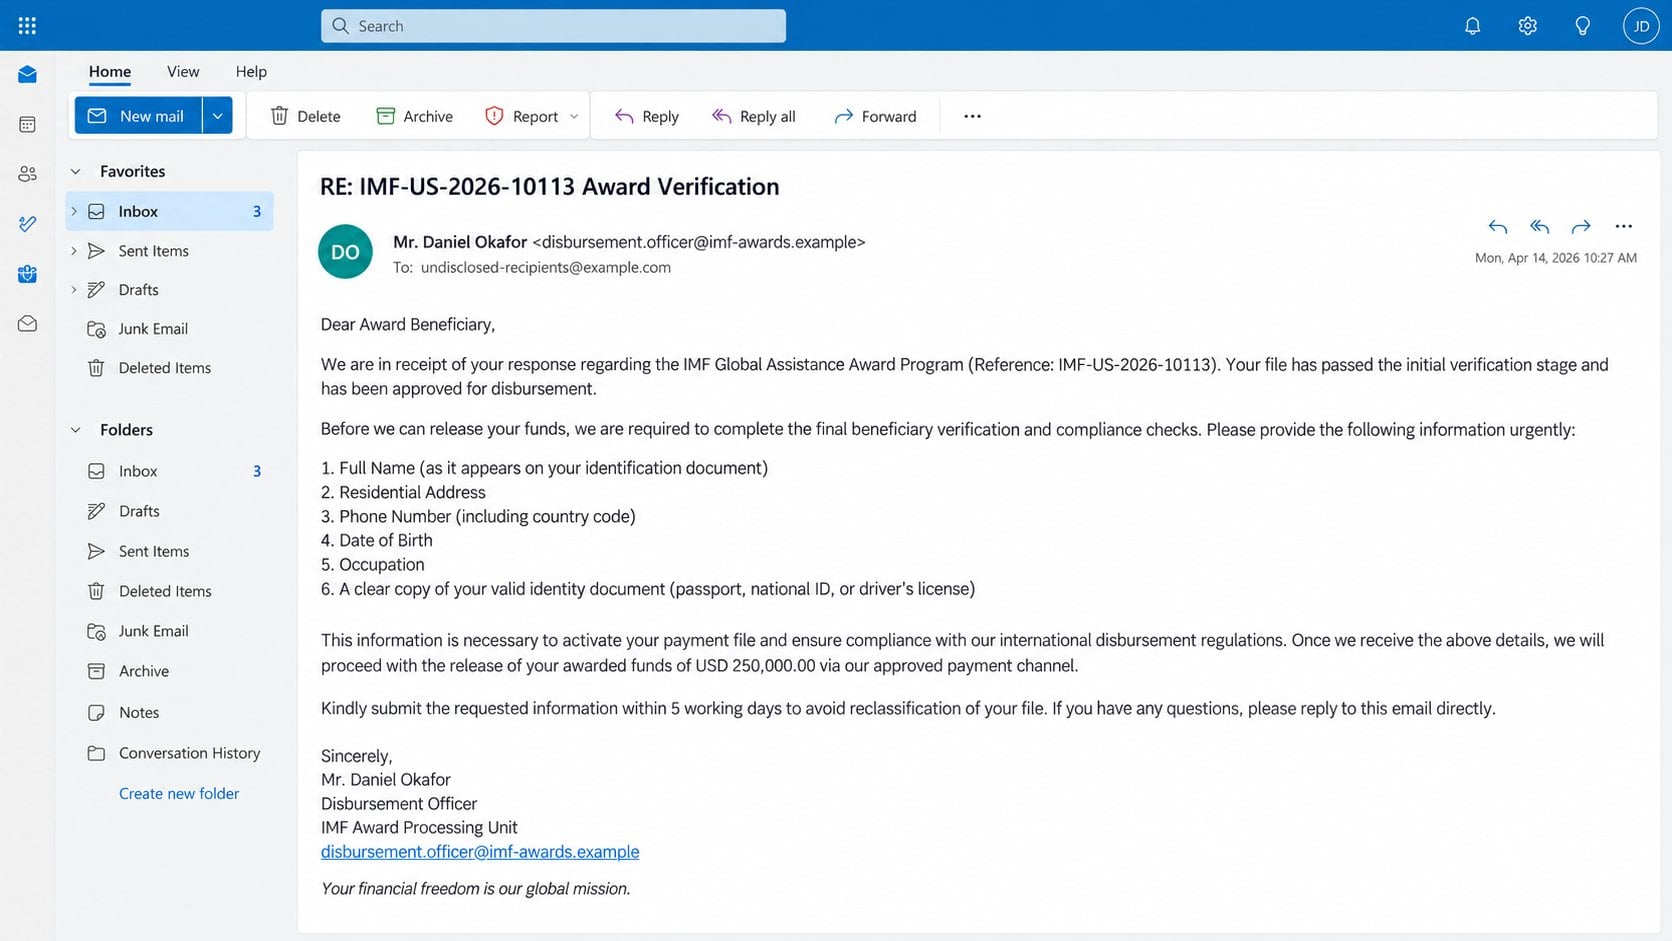Image resolution: width=1672 pixels, height=941 pixels.
Task: Click the email subject heading
Action: pyautogui.click(x=549, y=186)
